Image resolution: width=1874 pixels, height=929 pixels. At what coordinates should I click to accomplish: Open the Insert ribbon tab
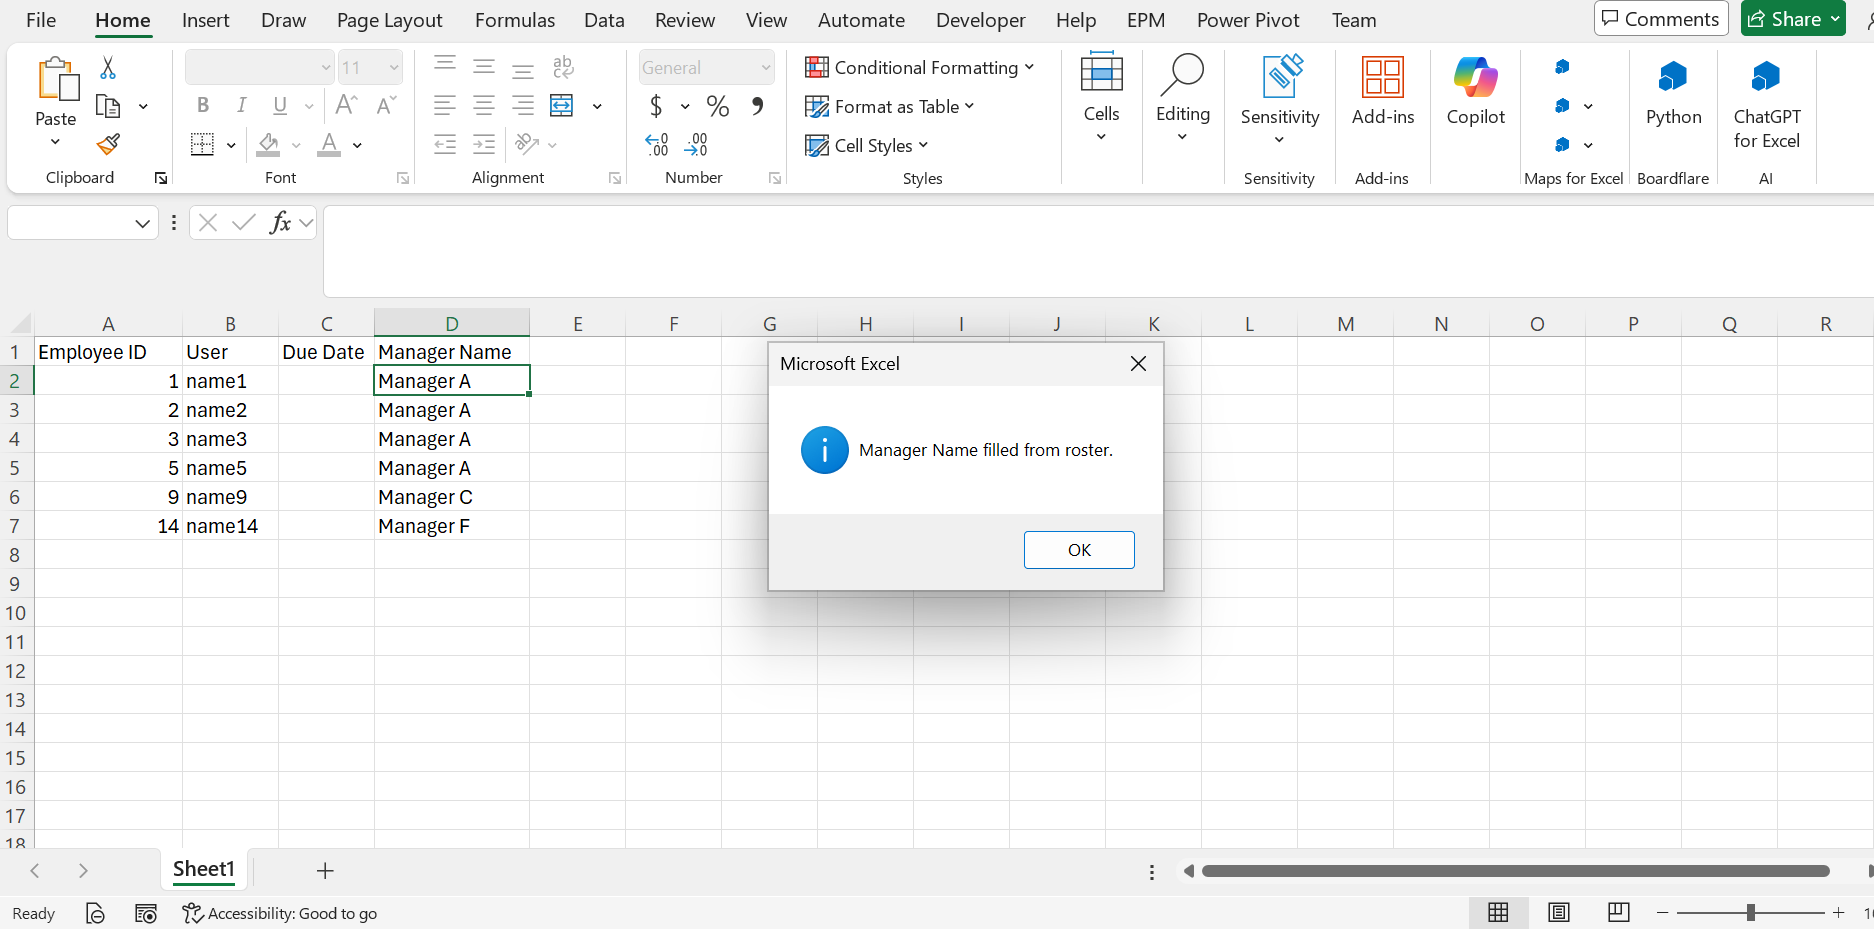(206, 20)
